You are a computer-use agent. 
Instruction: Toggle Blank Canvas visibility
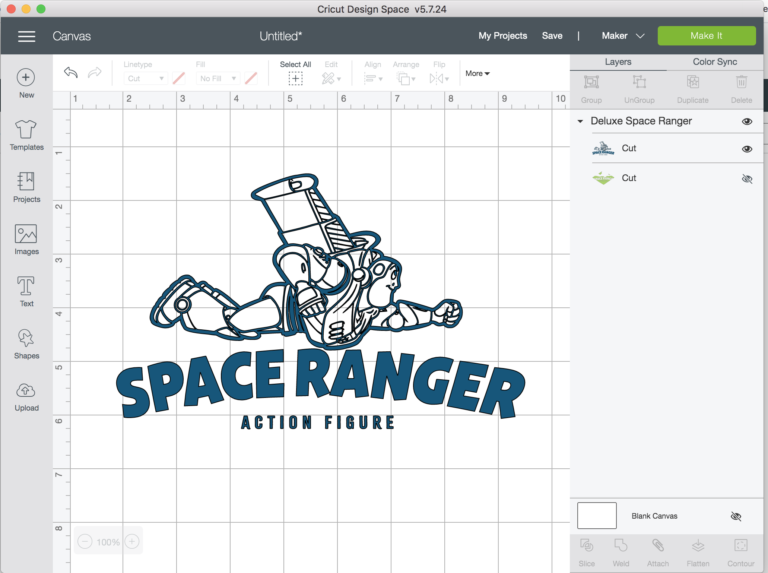(x=736, y=516)
